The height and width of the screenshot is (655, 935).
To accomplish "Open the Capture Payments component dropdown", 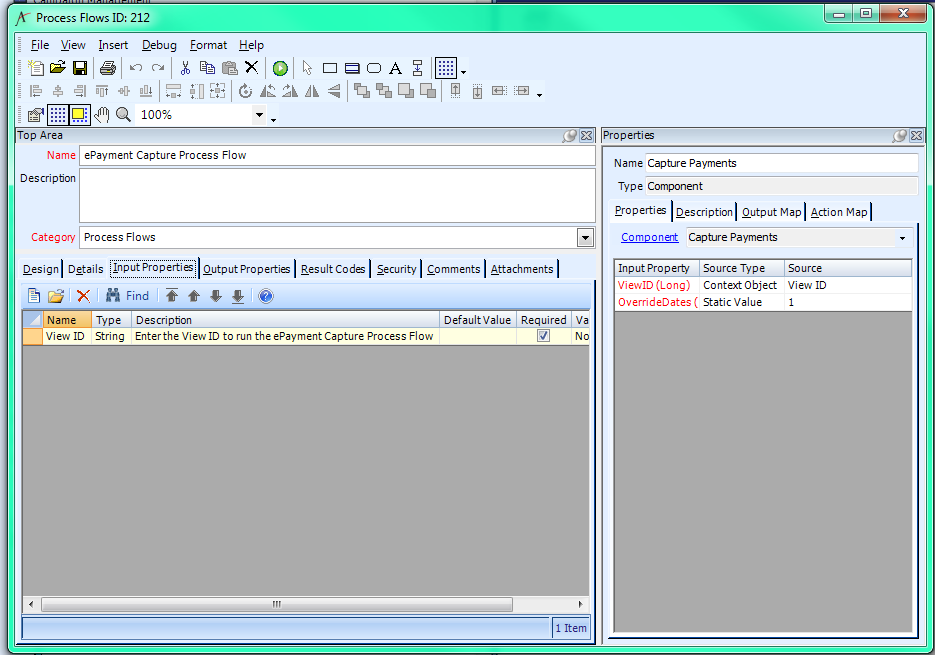I will [x=902, y=238].
